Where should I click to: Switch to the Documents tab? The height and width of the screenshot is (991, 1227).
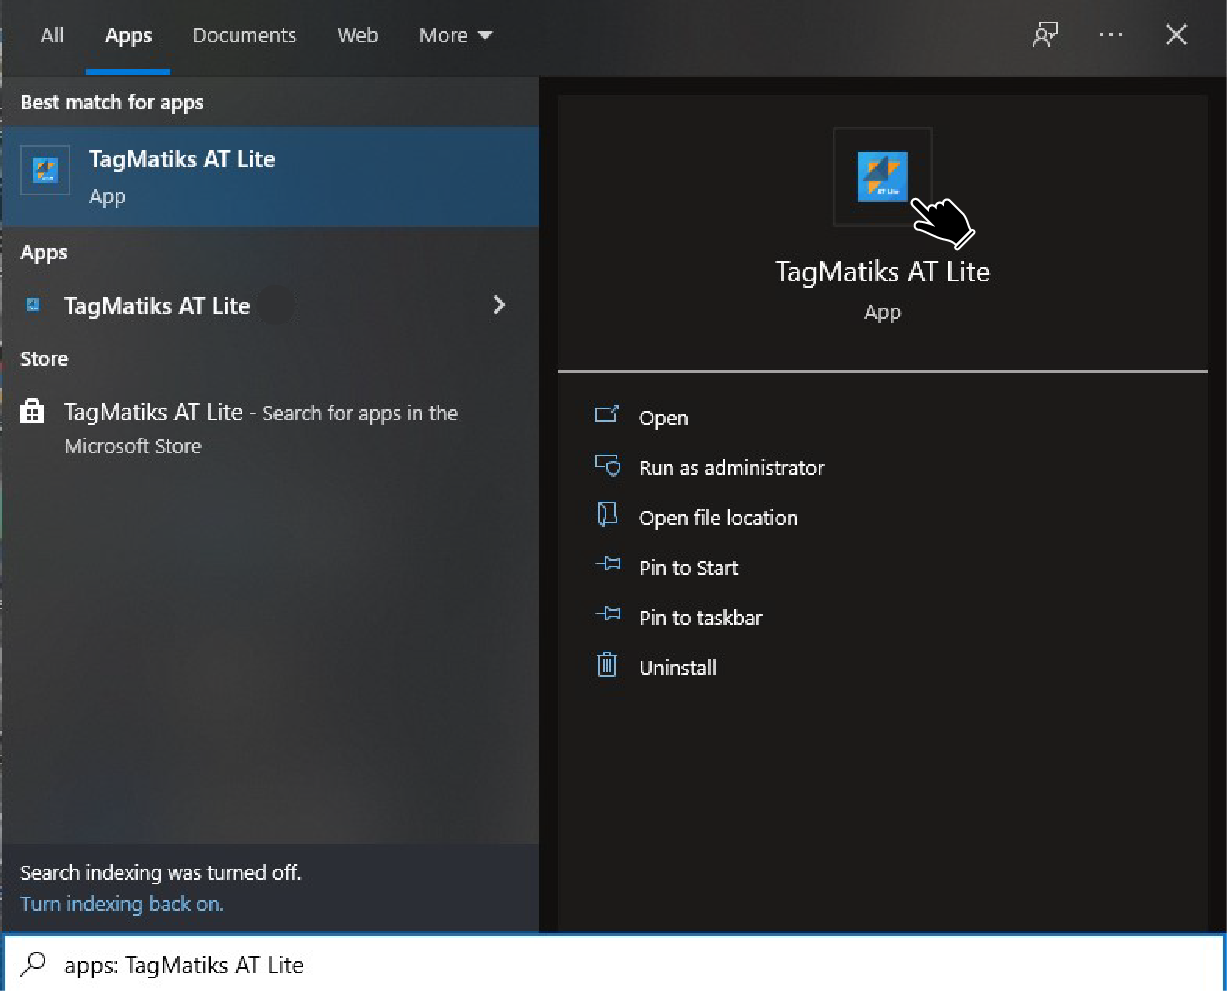tap(244, 35)
